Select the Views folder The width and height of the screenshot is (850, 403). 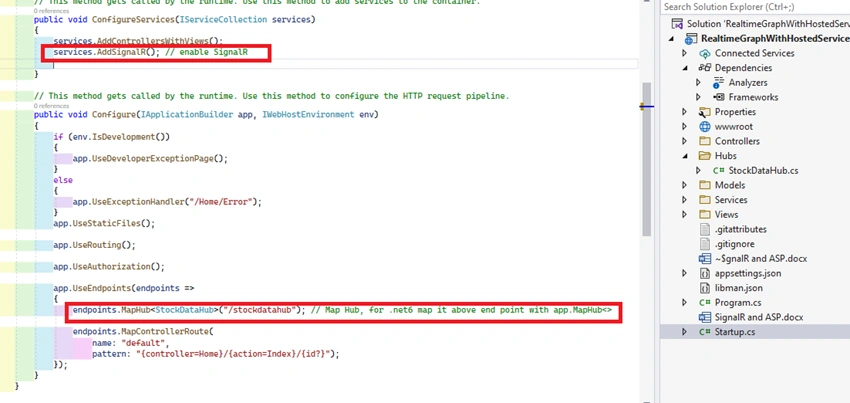click(726, 214)
